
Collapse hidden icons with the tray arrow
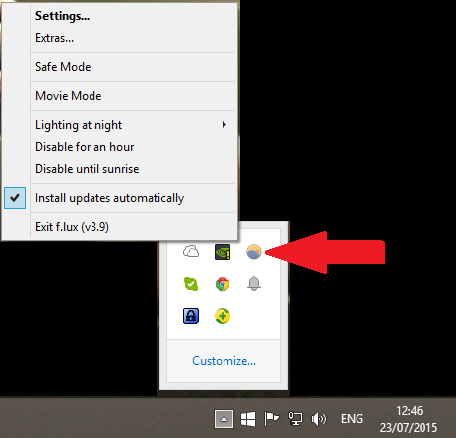pos(224,419)
